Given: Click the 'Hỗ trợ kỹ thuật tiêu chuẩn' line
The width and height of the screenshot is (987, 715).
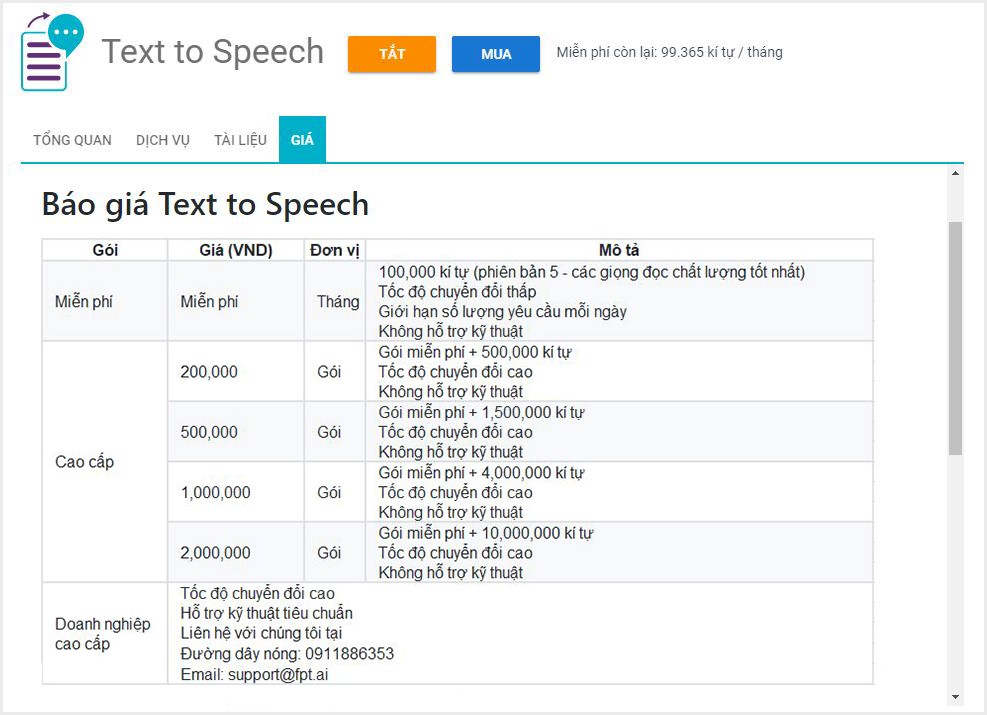Looking at the screenshot, I should pyautogui.click(x=266, y=613).
